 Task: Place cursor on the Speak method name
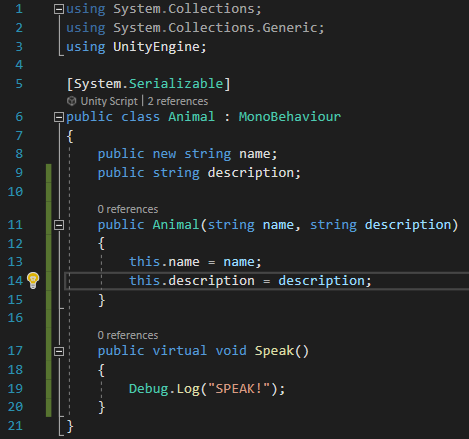click(x=274, y=351)
